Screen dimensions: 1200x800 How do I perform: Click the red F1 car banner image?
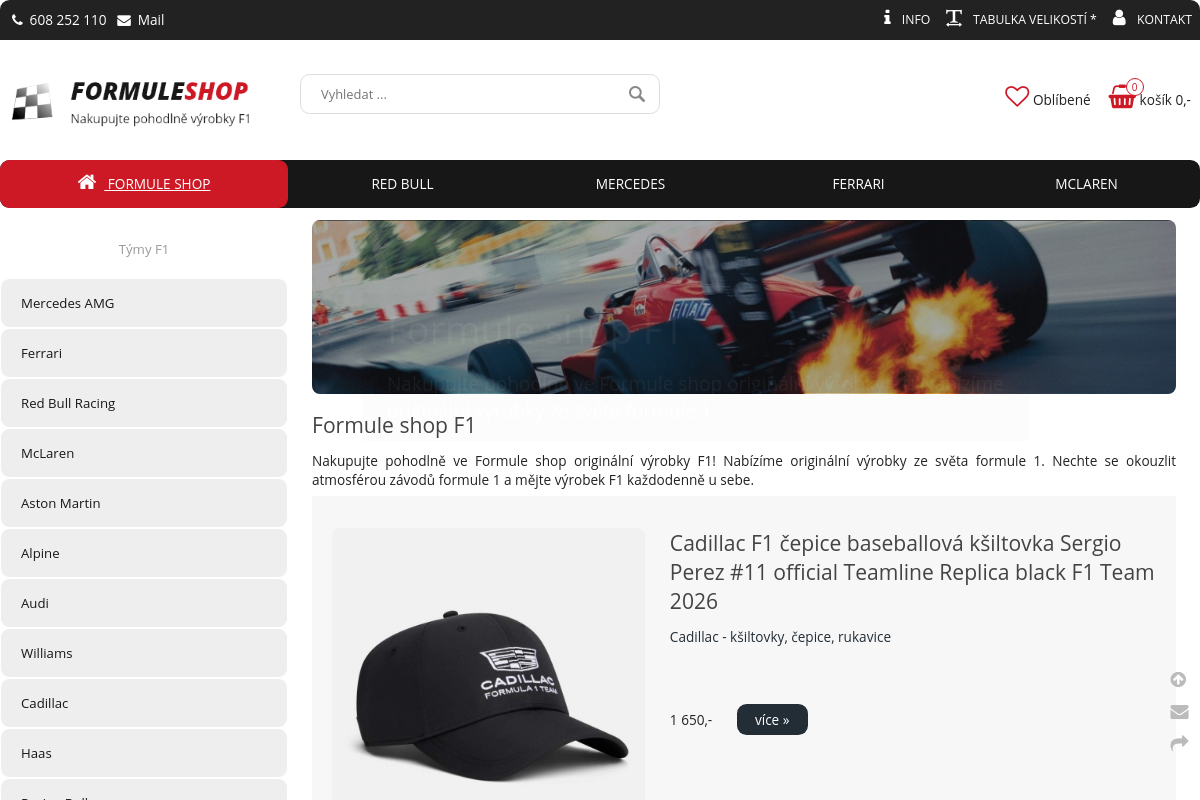(744, 307)
